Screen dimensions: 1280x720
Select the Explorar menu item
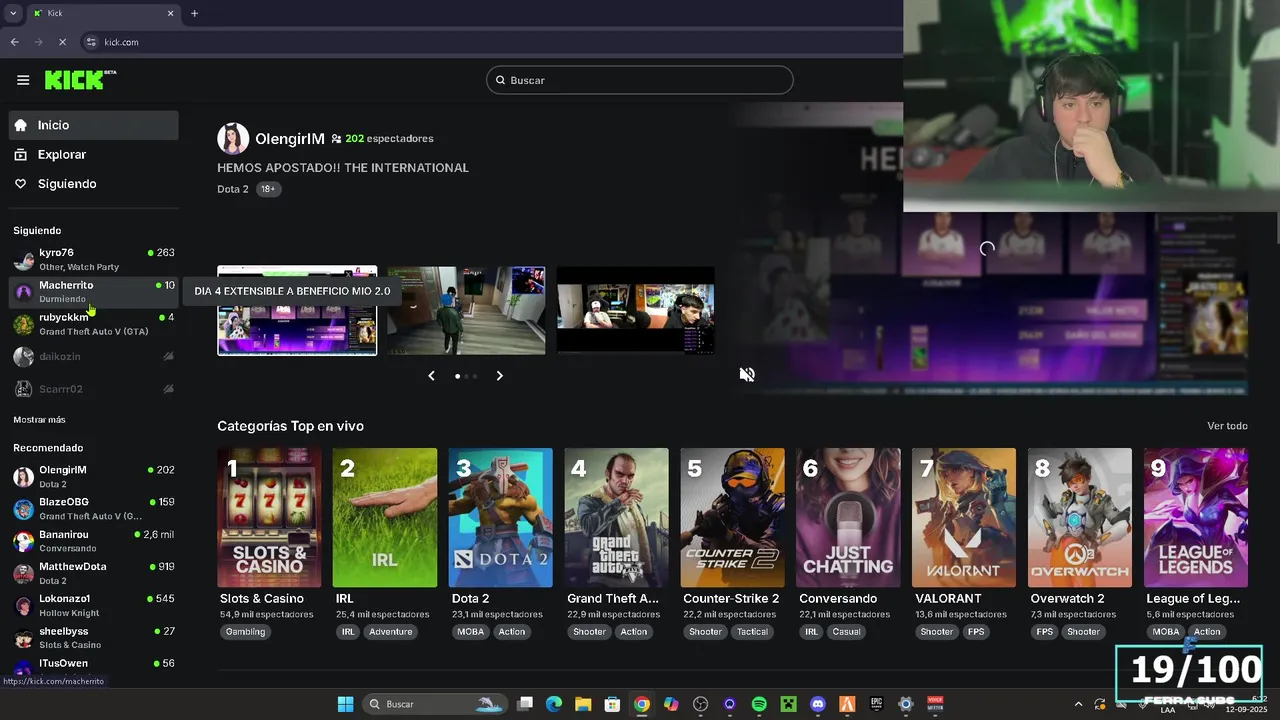pos(94,155)
